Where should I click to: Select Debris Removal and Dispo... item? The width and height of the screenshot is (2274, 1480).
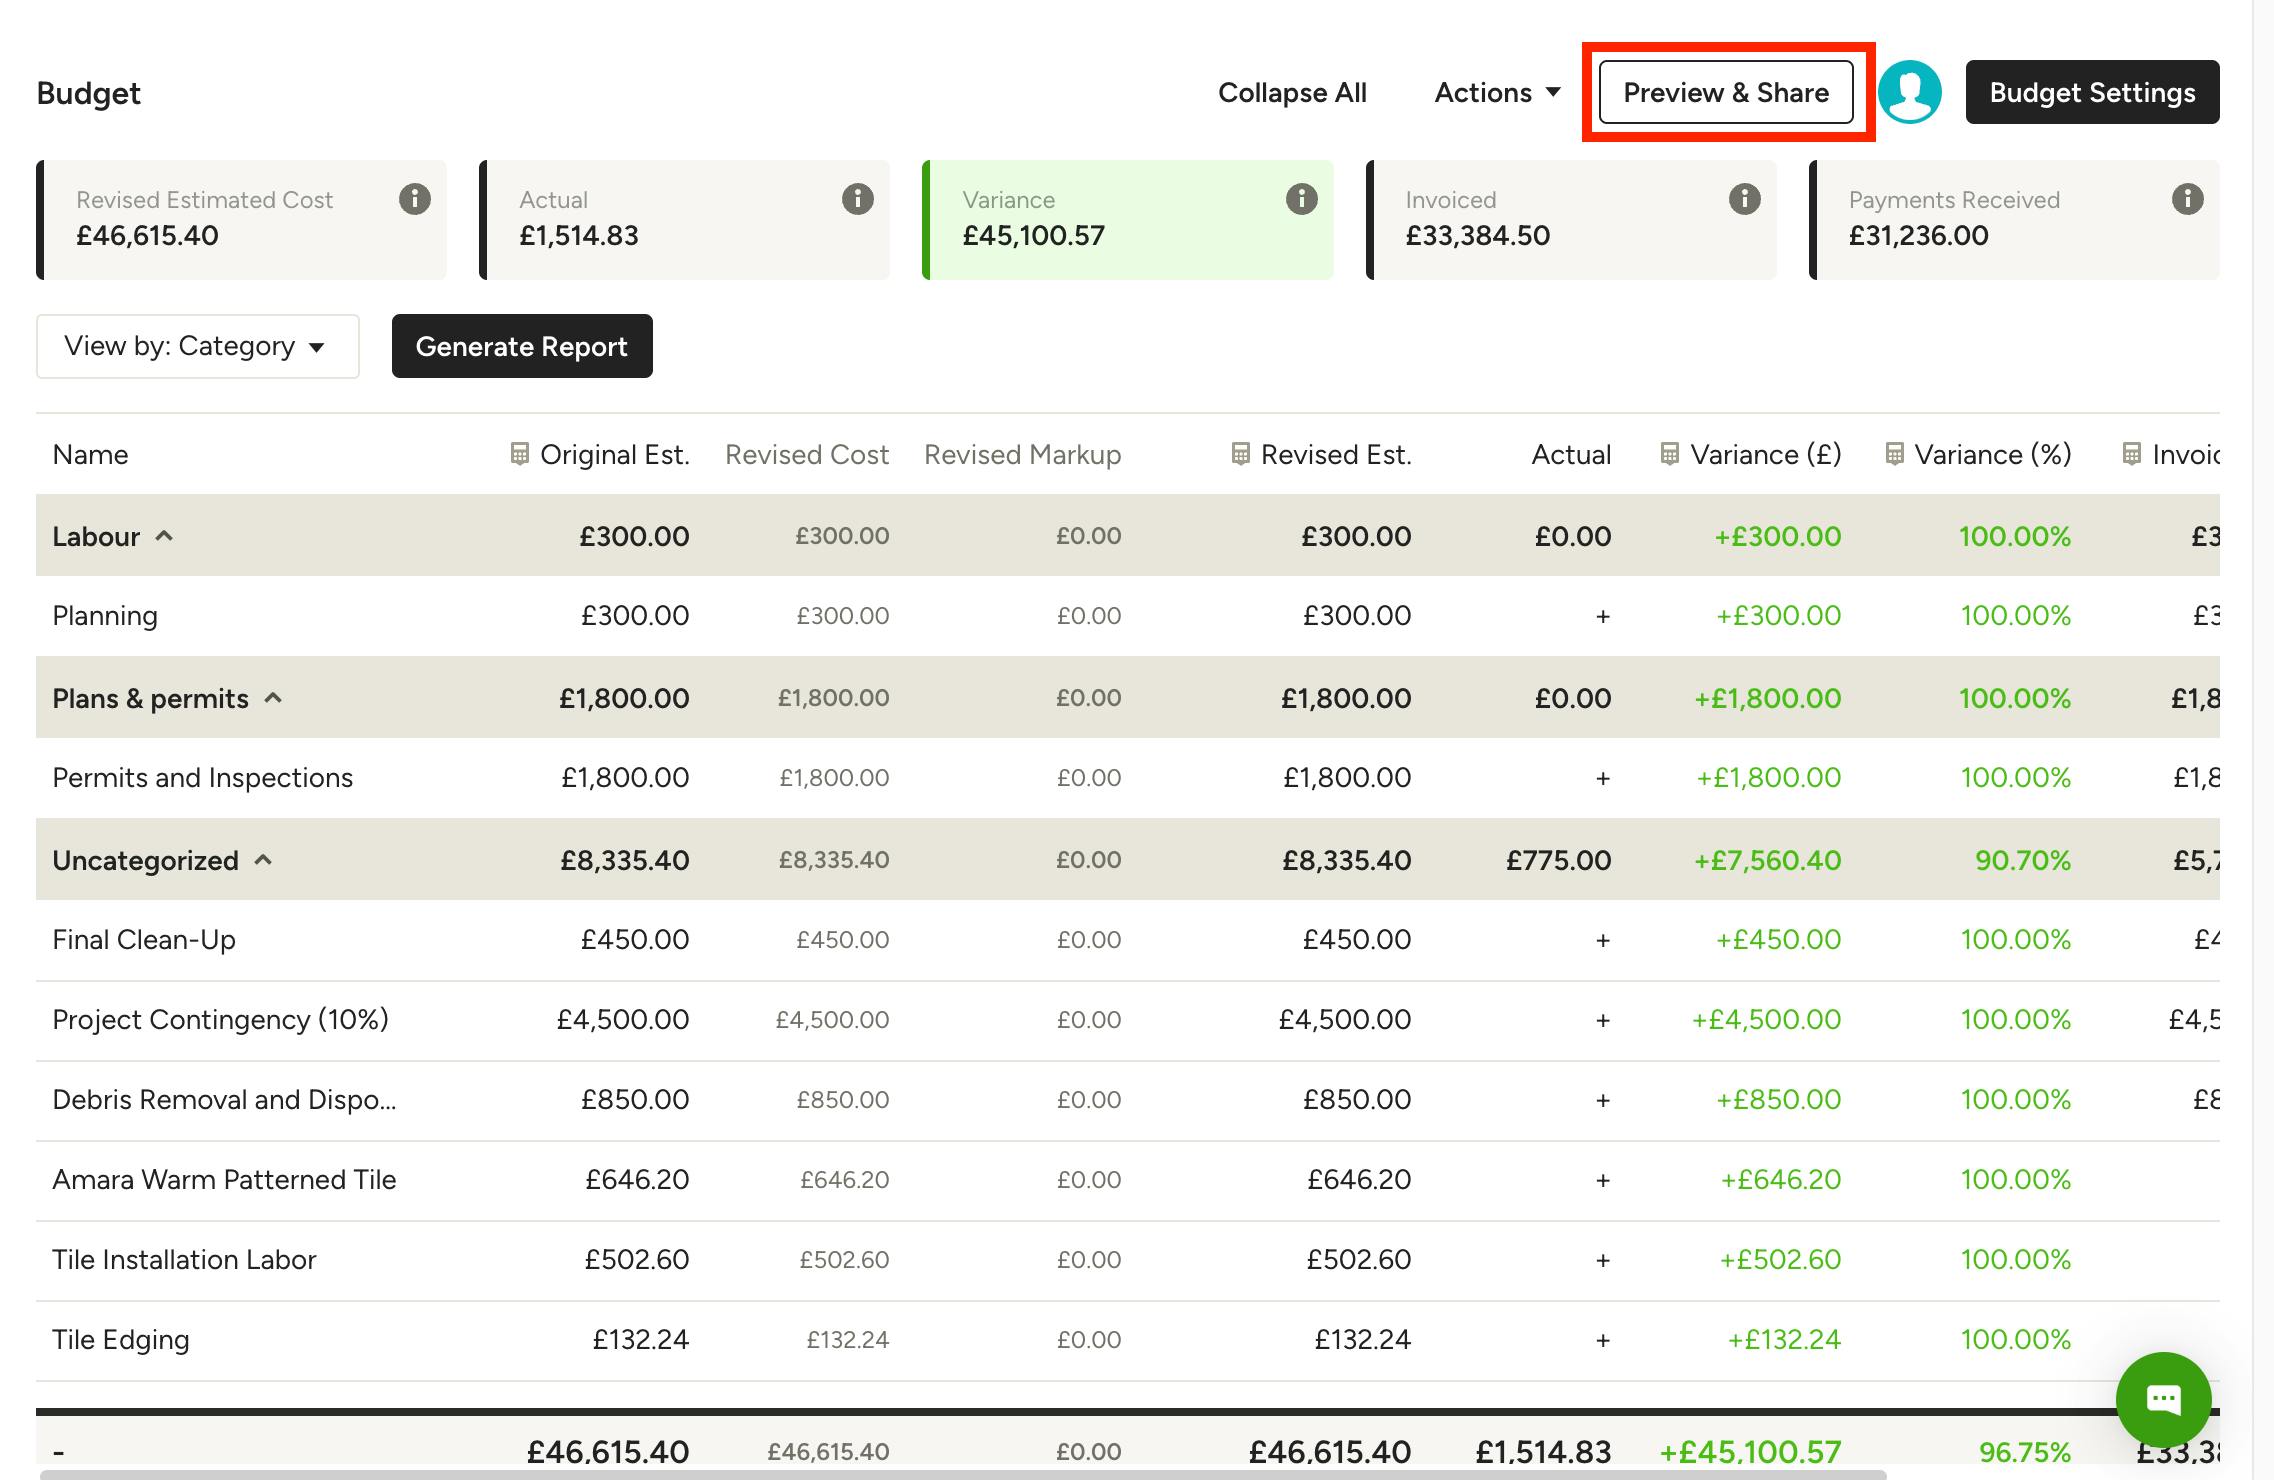pyautogui.click(x=224, y=1100)
